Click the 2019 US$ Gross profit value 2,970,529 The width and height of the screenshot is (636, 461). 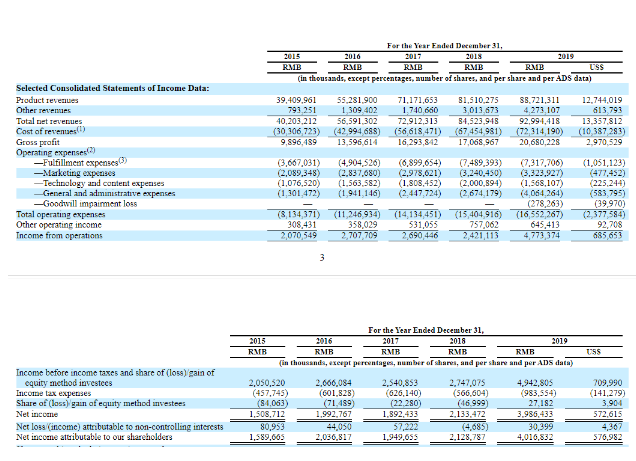click(604, 142)
